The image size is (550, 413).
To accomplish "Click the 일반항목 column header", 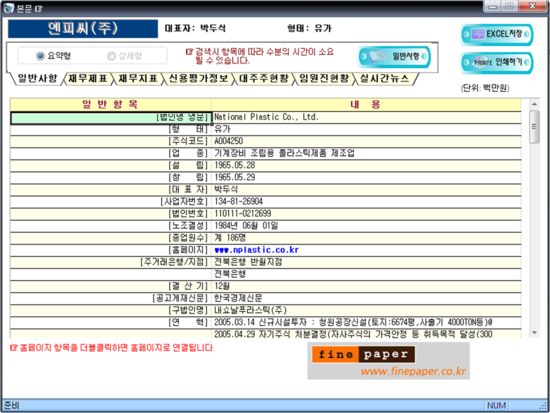I will (x=110, y=105).
